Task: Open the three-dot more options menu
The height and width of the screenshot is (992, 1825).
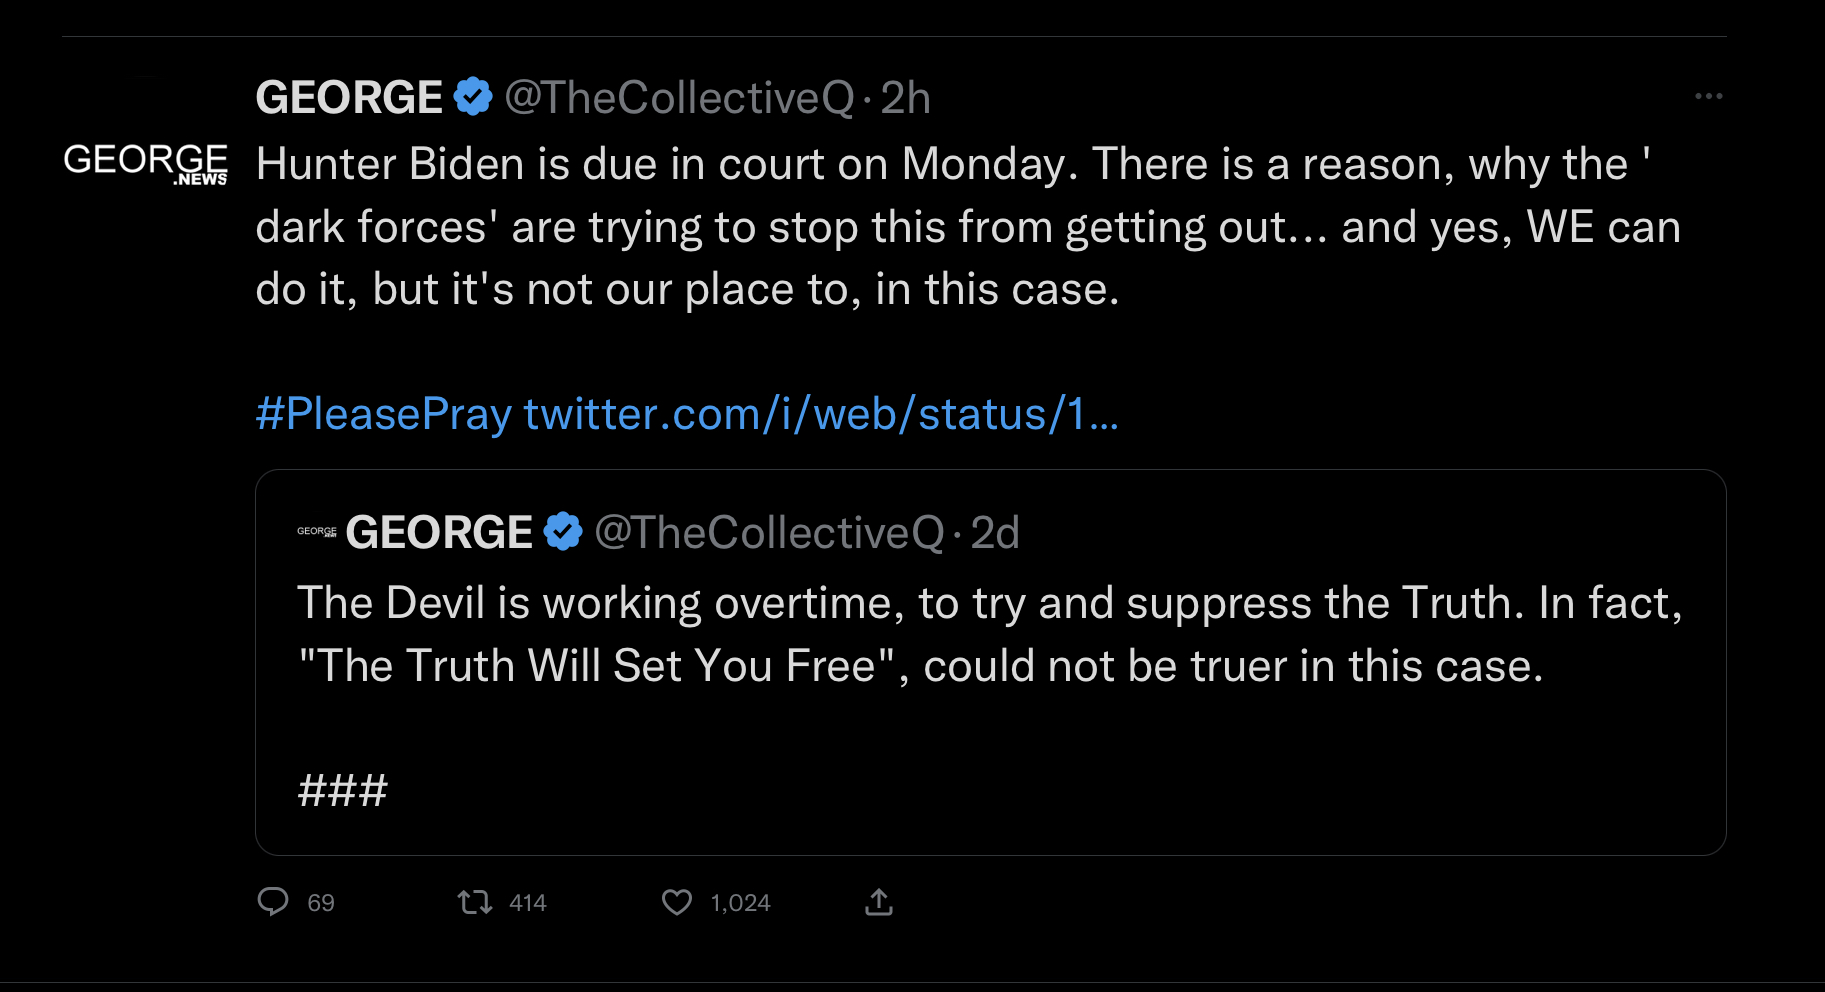Action: 1708,96
